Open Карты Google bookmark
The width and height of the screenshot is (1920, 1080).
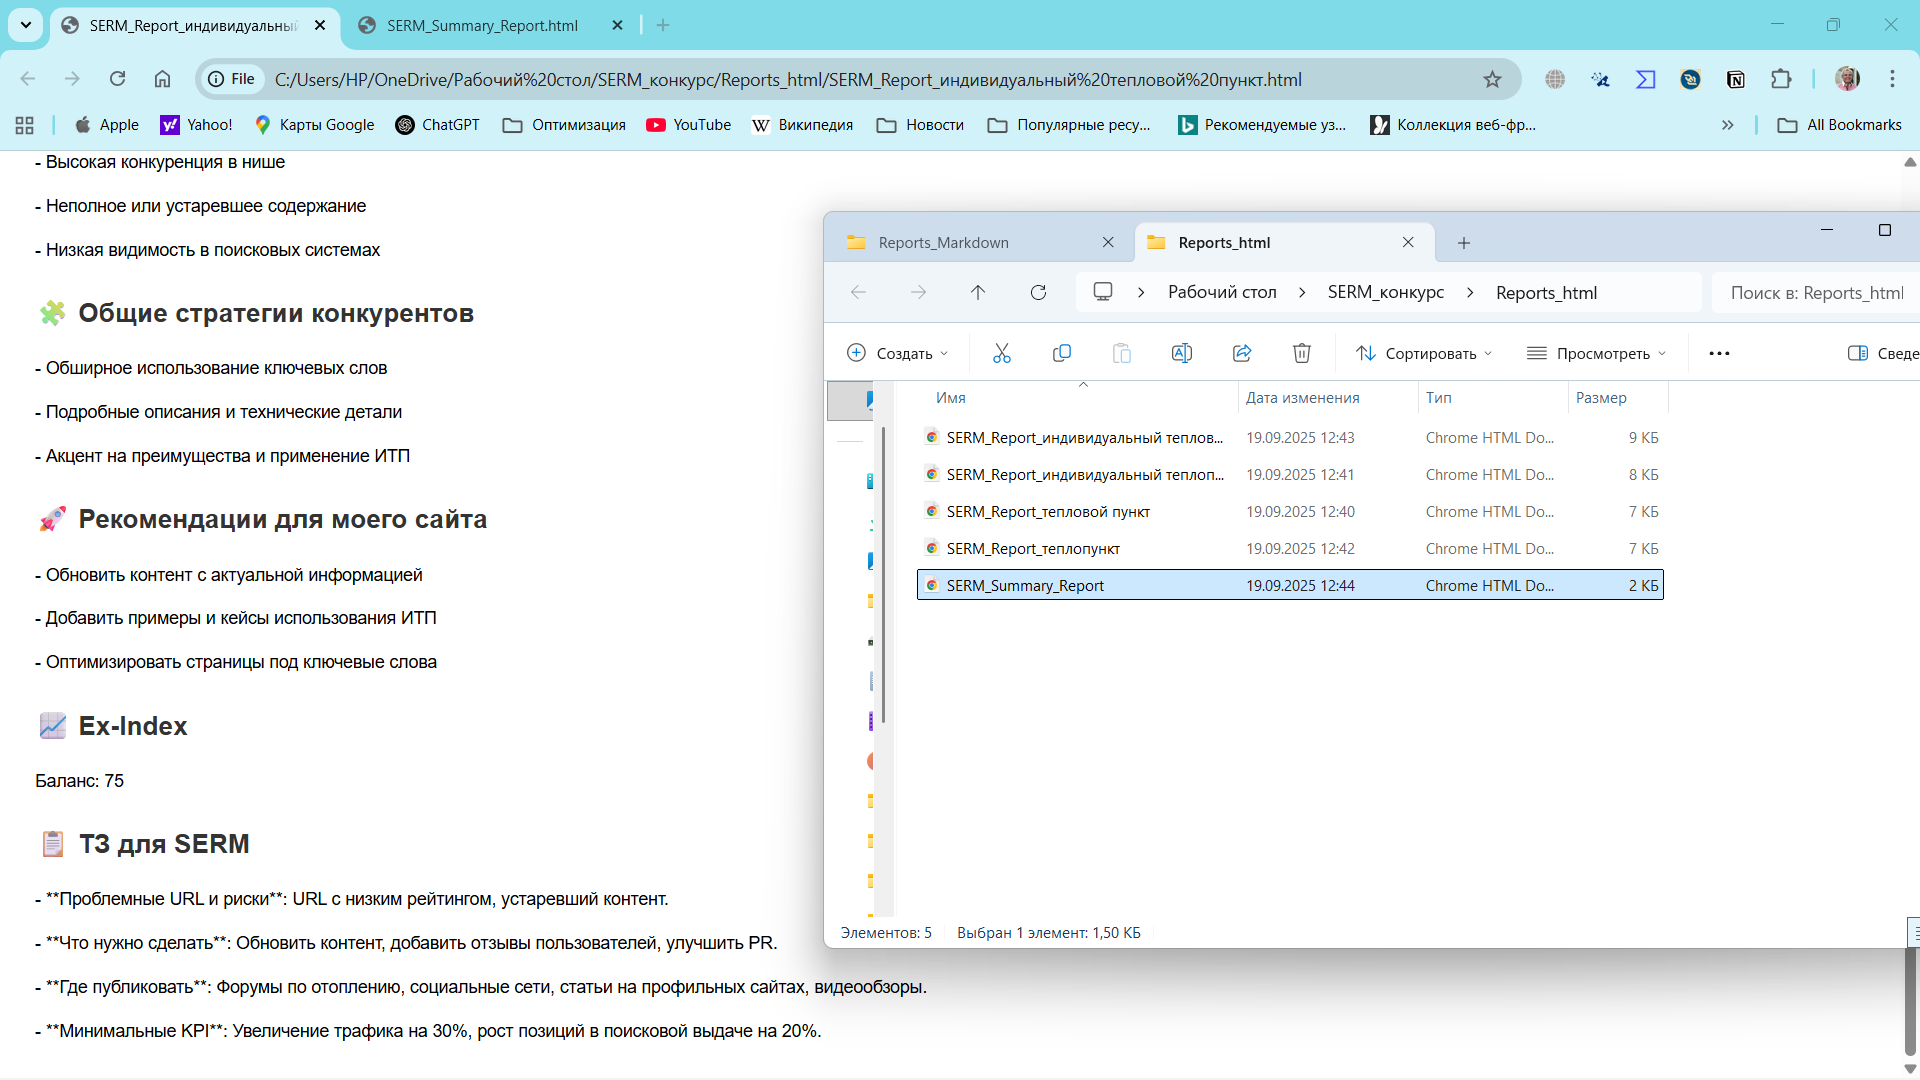coord(314,125)
